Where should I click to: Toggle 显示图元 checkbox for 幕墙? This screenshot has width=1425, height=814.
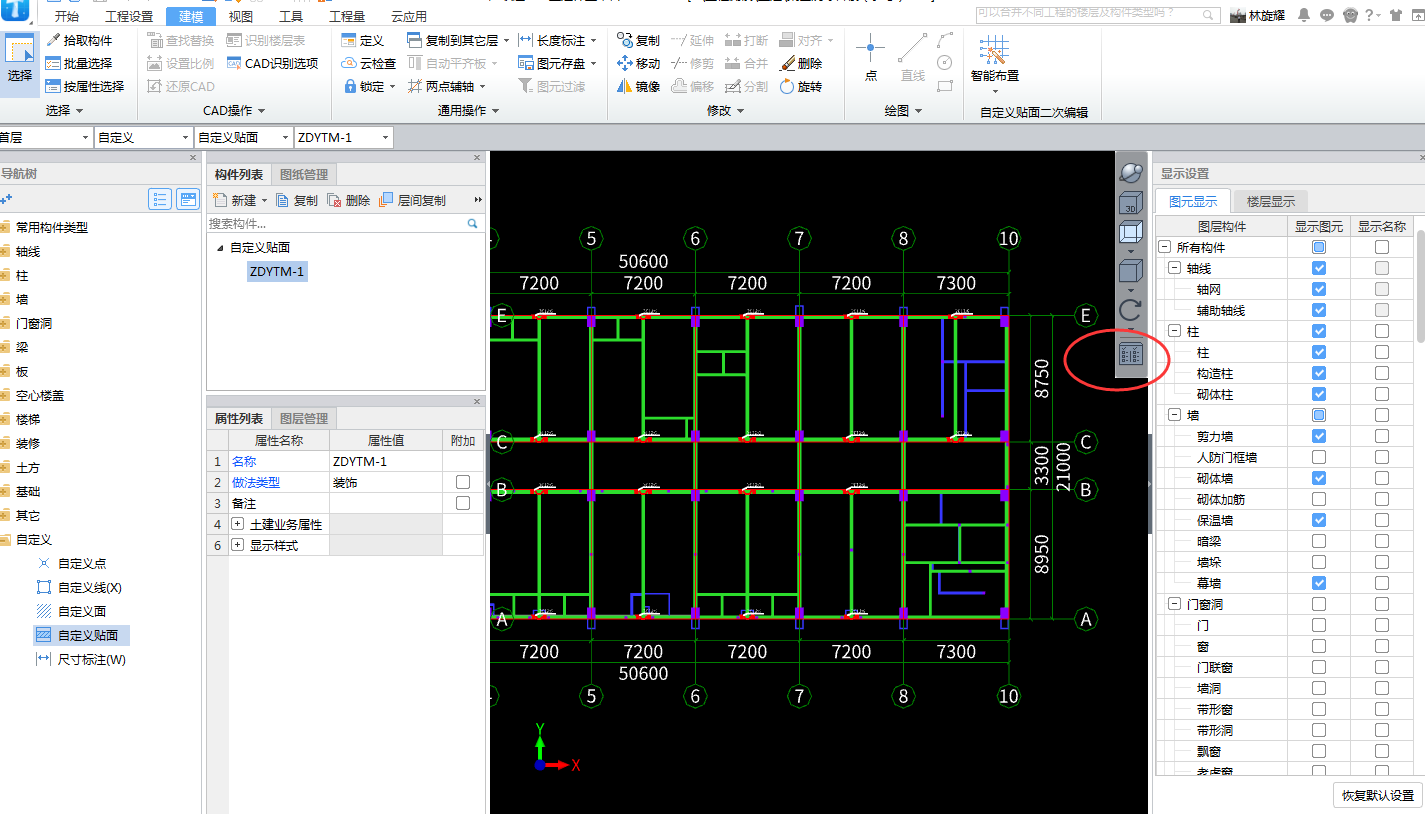point(1319,583)
